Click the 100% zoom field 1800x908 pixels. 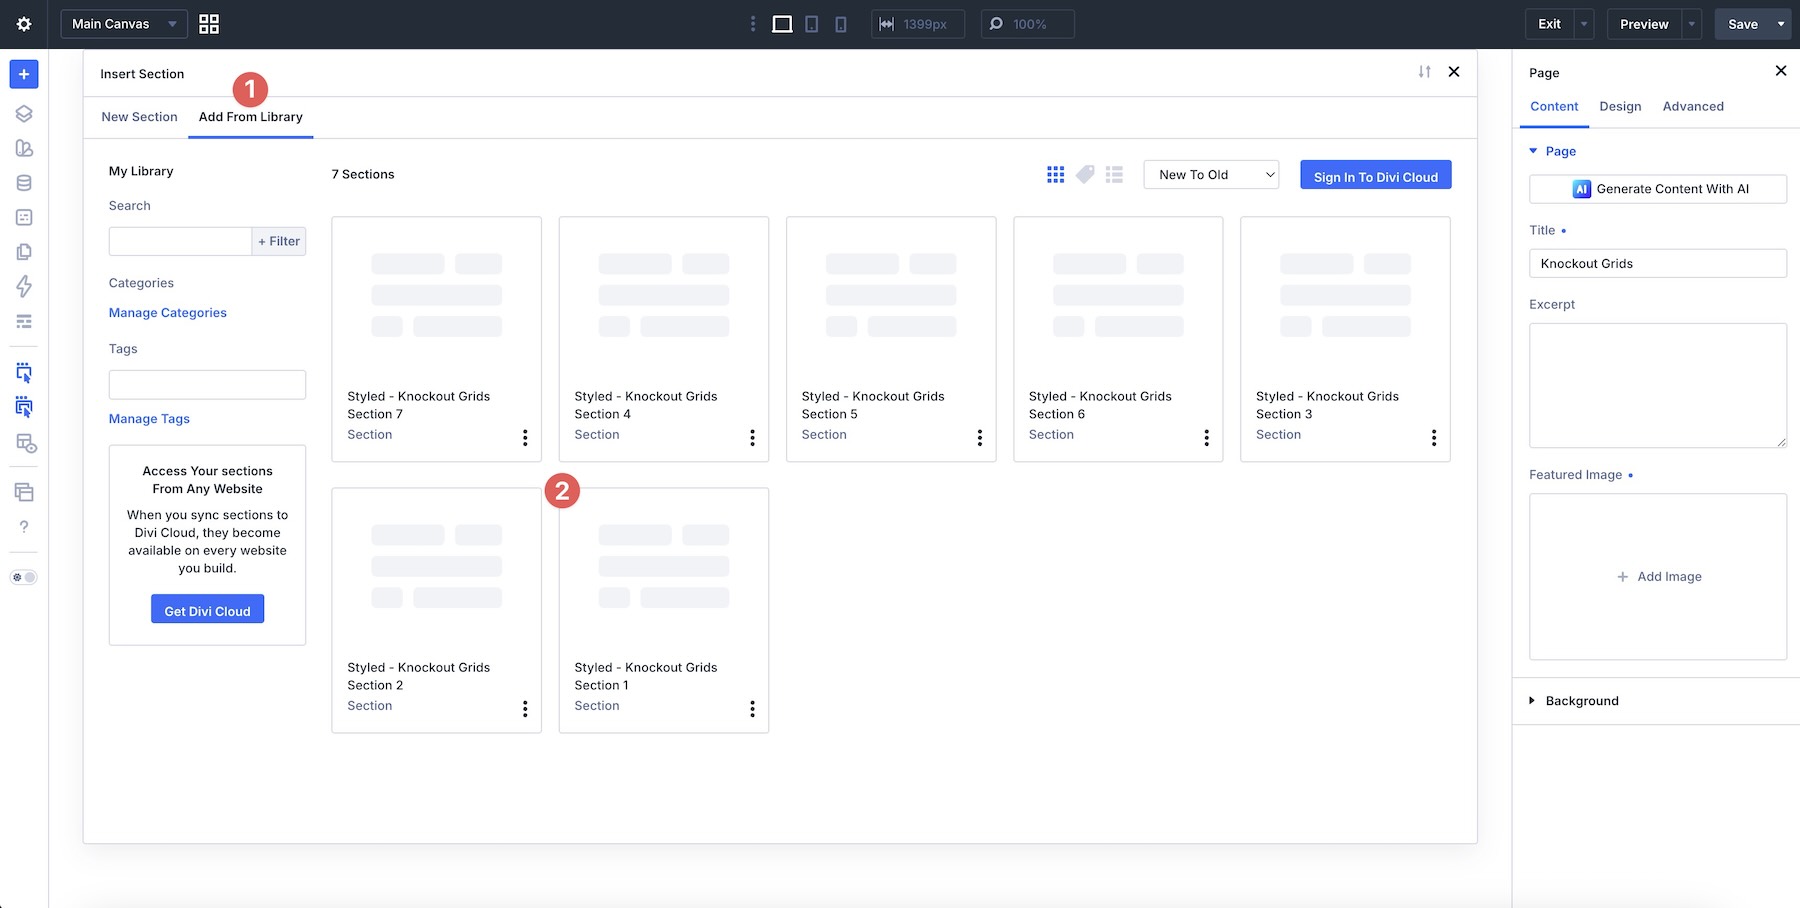tap(1028, 24)
